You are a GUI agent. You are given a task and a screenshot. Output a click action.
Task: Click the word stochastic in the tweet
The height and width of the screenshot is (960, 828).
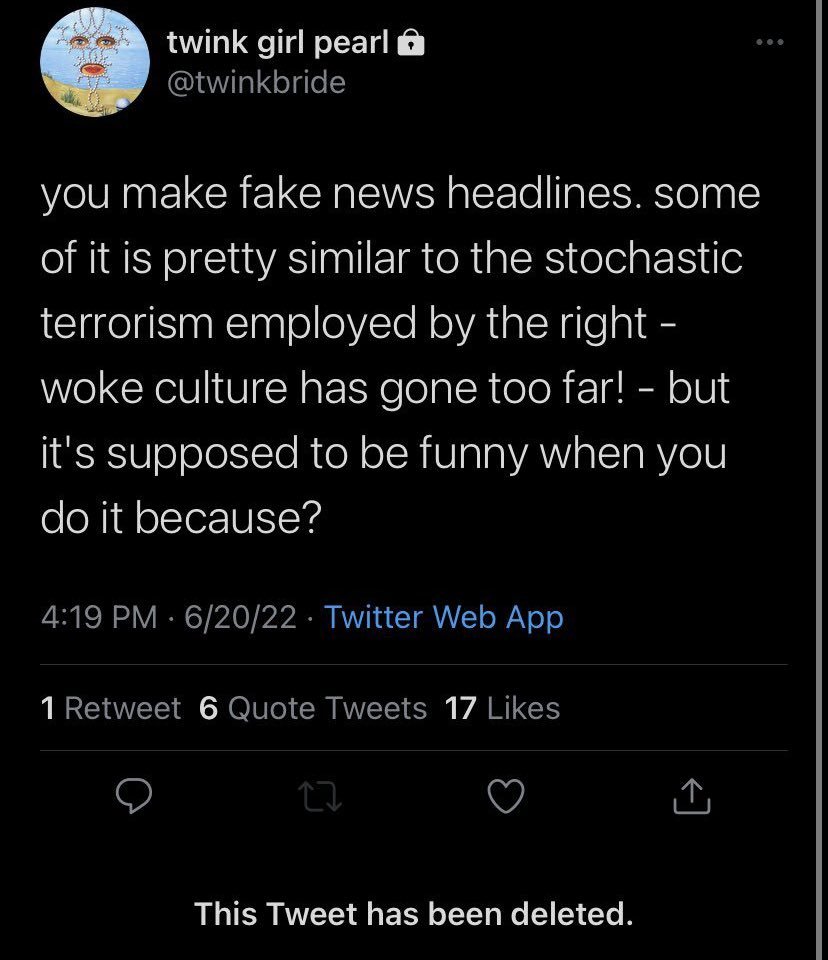click(x=631, y=259)
